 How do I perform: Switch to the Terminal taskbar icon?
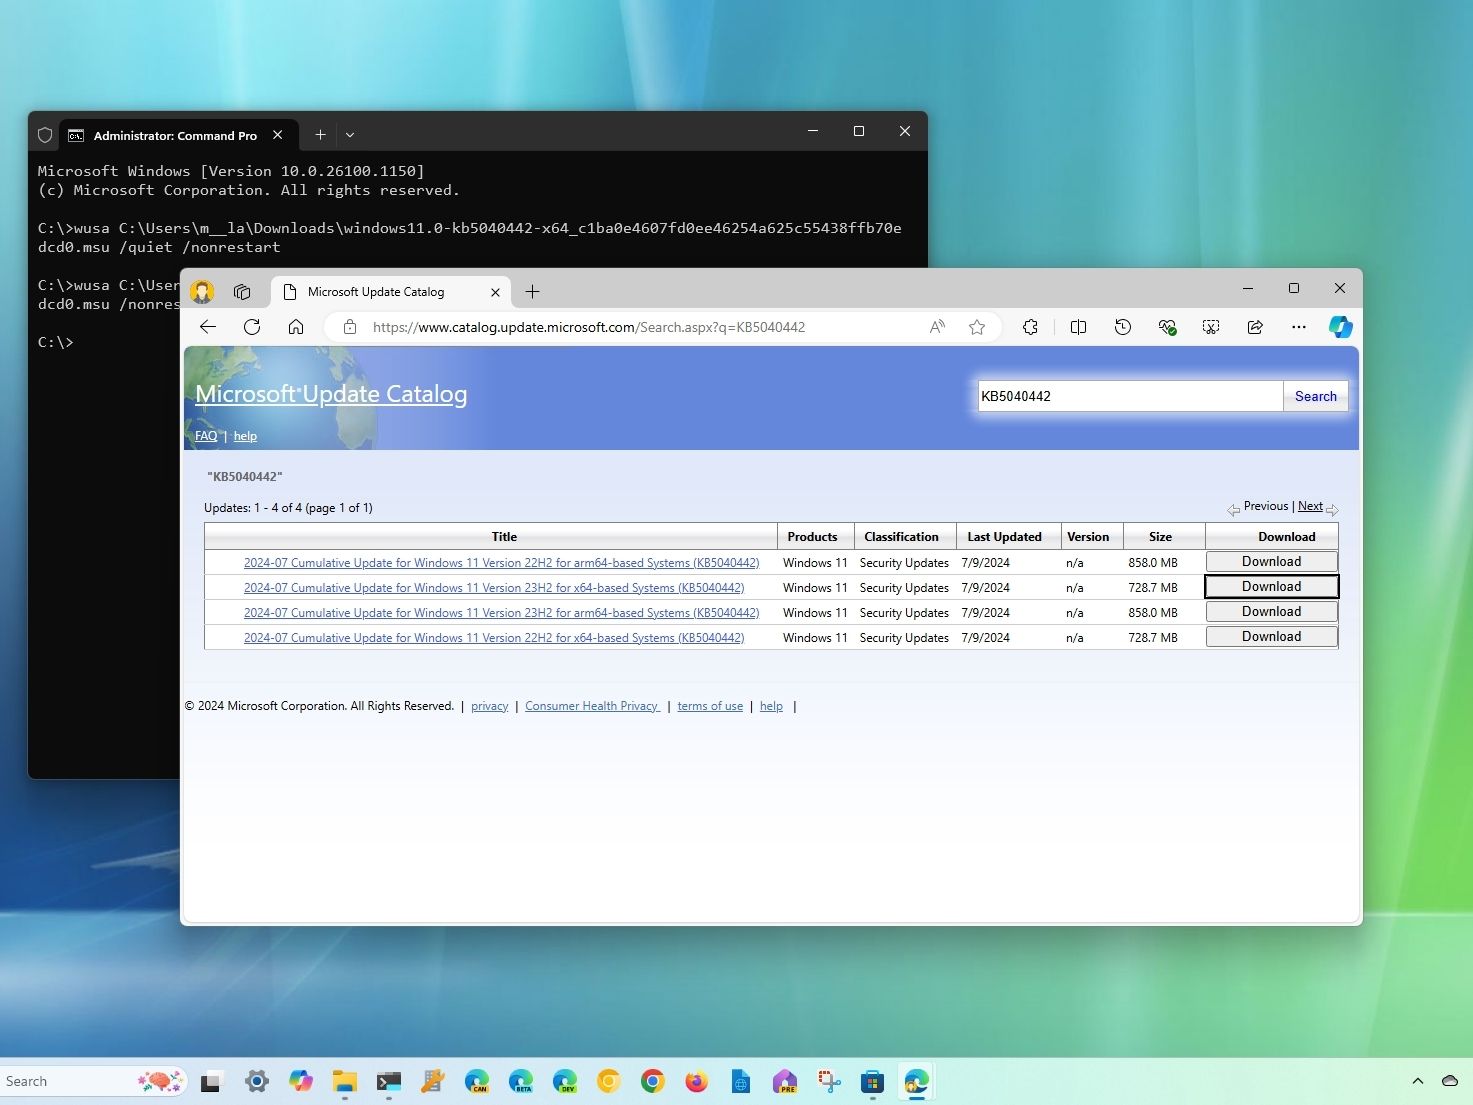[389, 1081]
